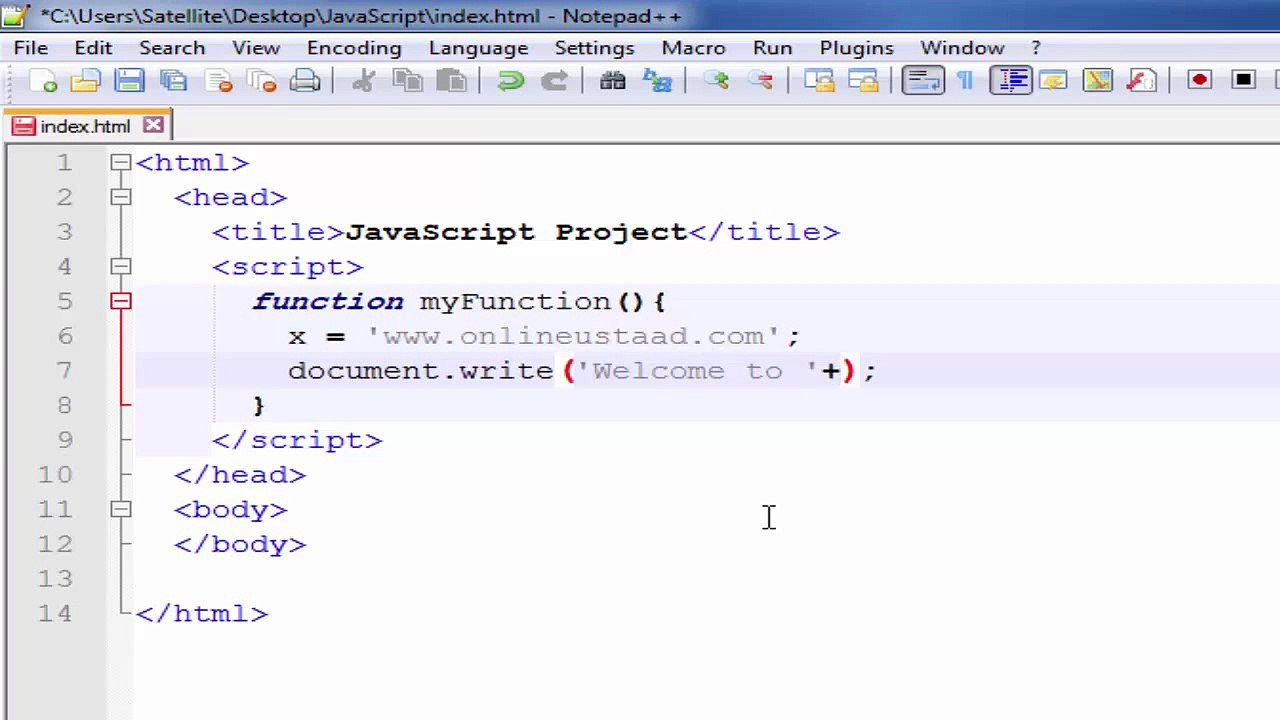Click the 'function' keyword on line 5
Screen dimensions: 1280x720
[x=328, y=302]
